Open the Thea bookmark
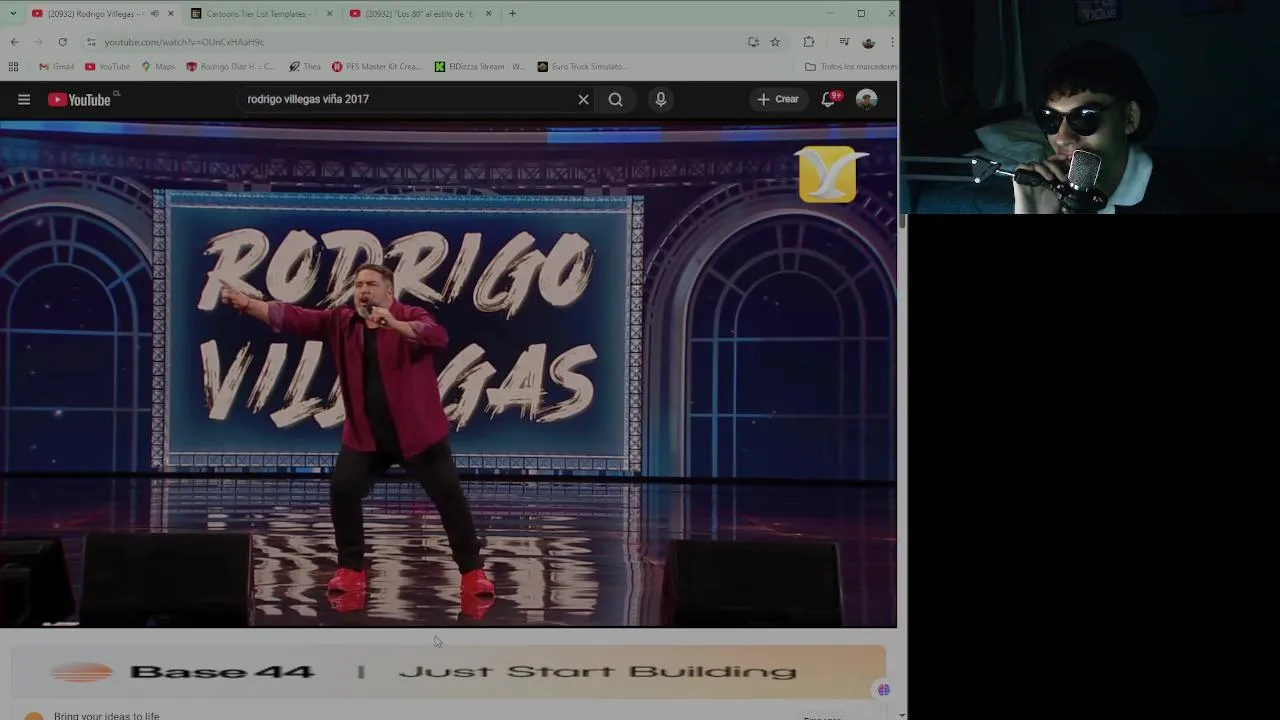The width and height of the screenshot is (1280, 720). [305, 67]
